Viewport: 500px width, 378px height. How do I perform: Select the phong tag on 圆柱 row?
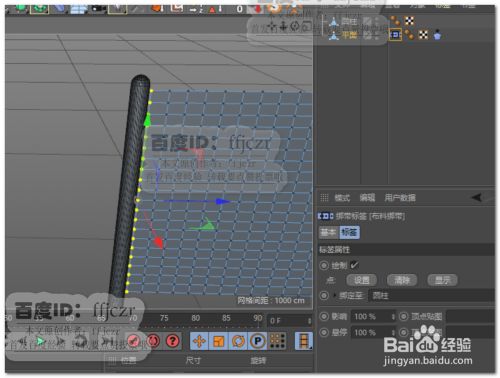tap(396, 21)
